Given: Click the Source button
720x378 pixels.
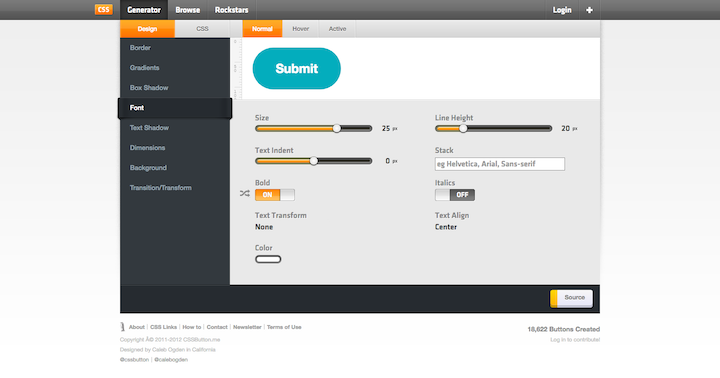Looking at the screenshot, I should pos(571,298).
